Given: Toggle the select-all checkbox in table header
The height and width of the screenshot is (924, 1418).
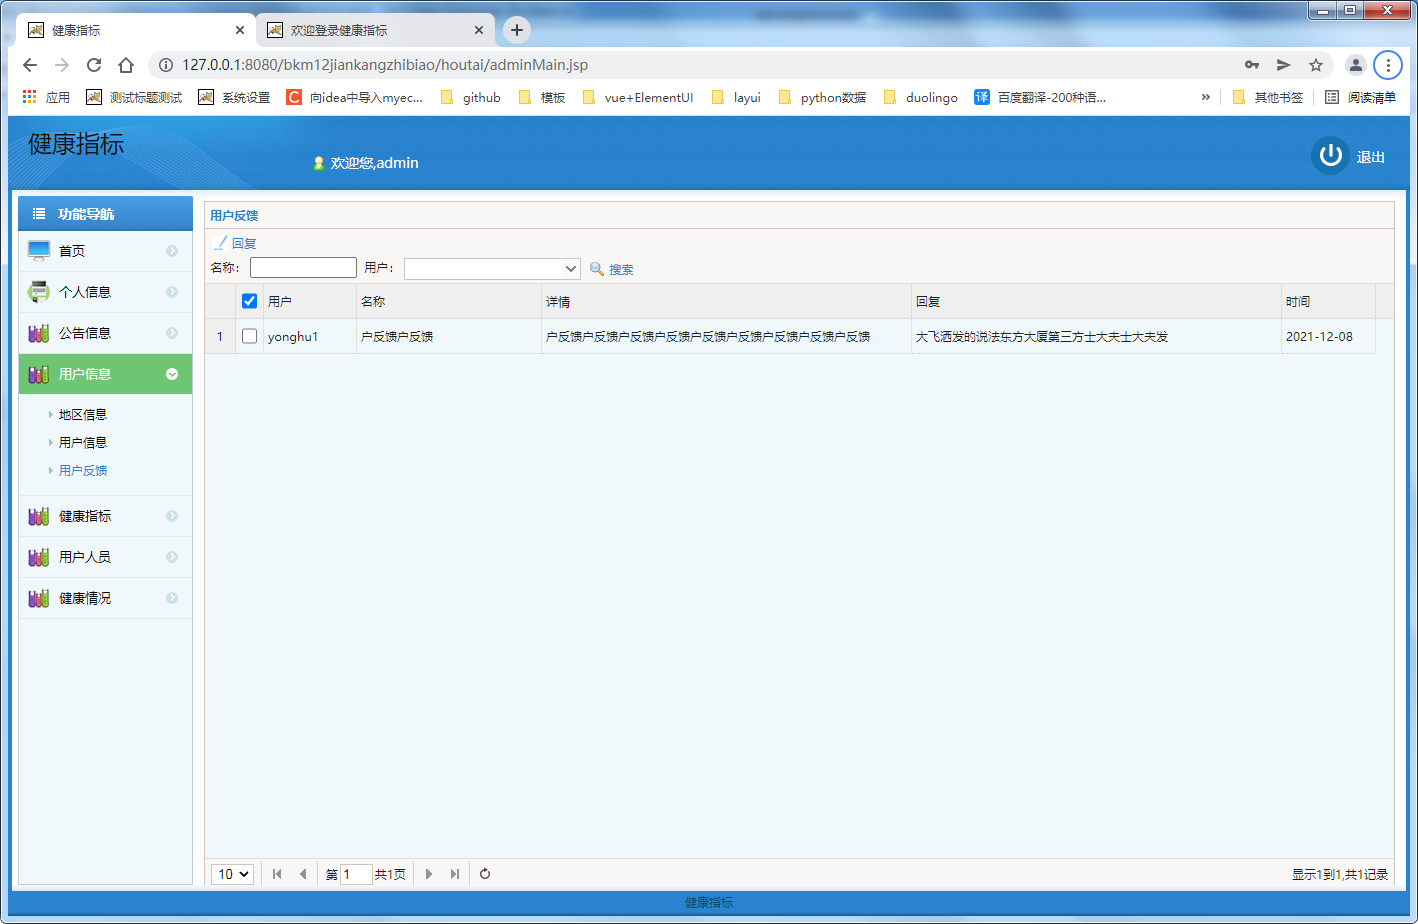Looking at the screenshot, I should point(250,301).
